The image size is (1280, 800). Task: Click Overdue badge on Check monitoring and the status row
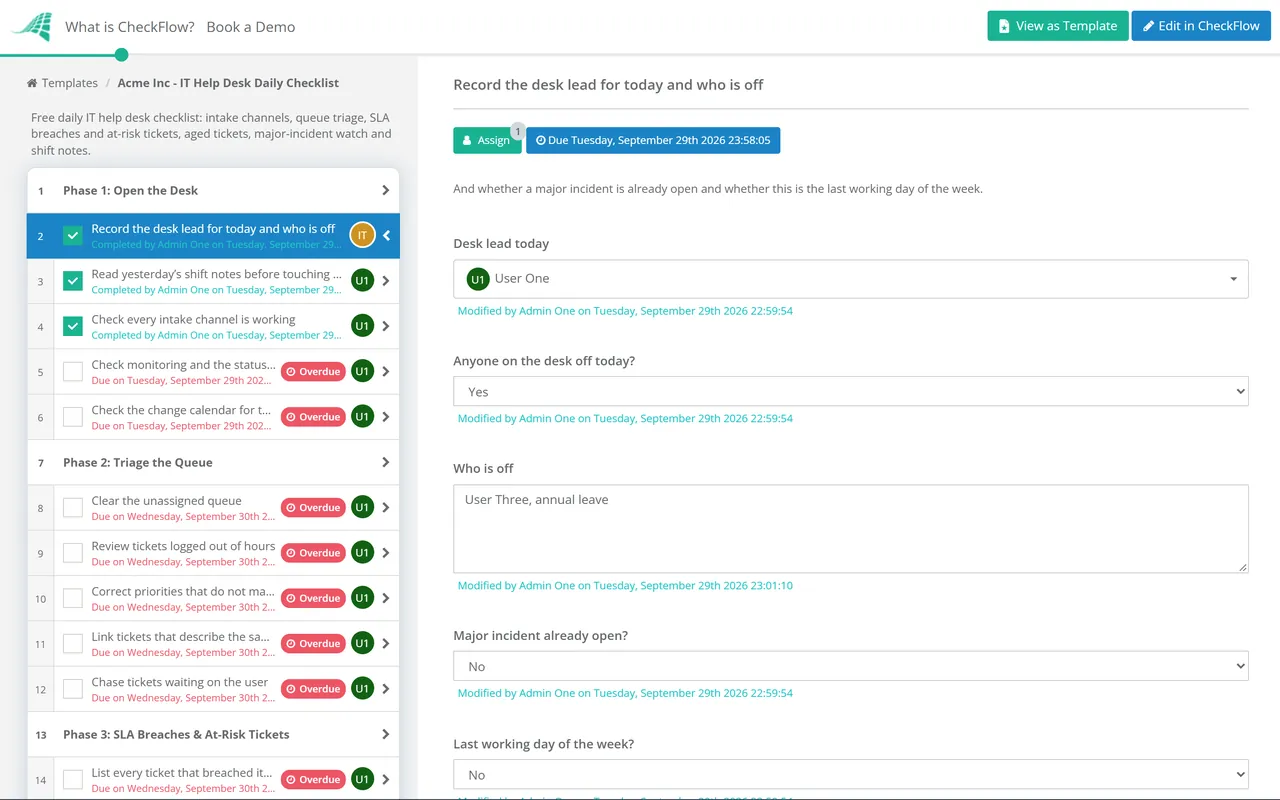(x=313, y=371)
